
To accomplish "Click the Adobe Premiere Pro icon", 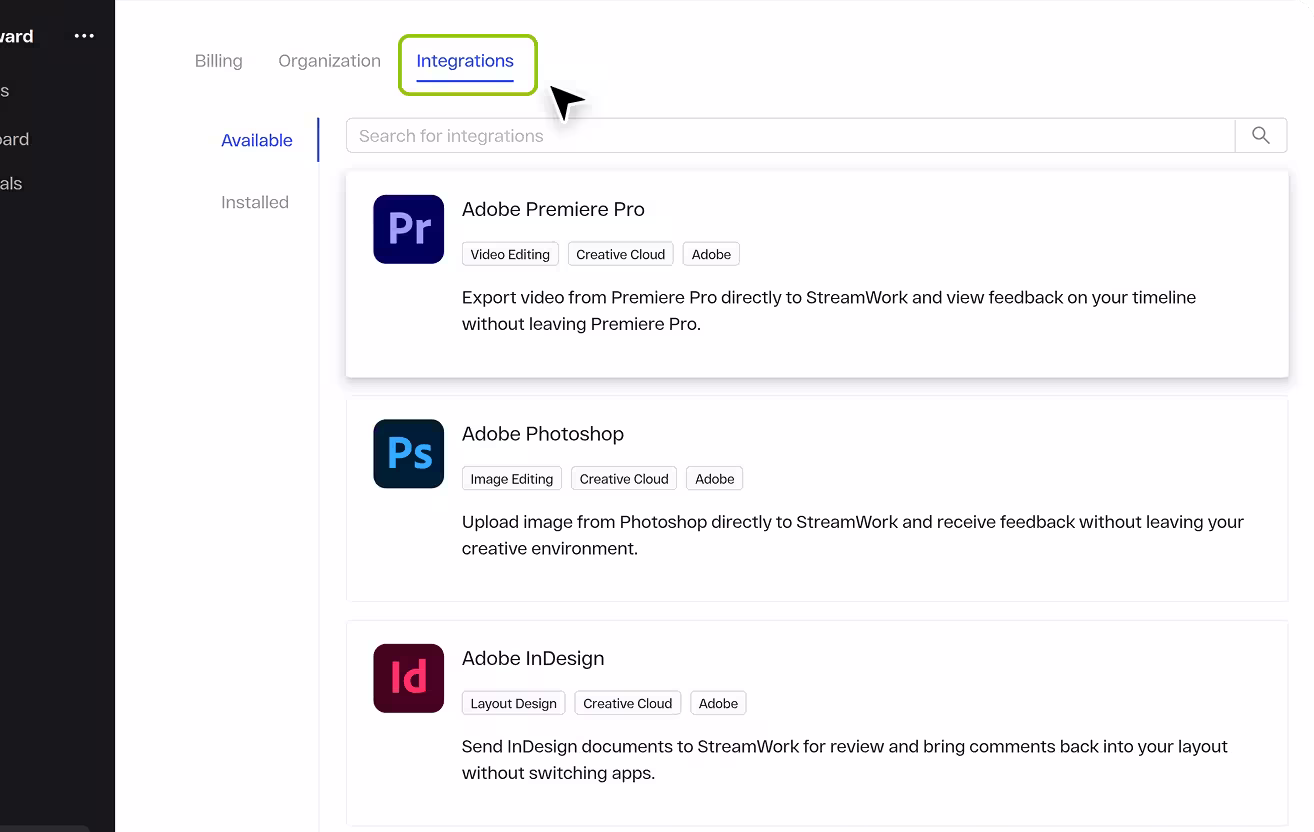I will [x=408, y=229].
